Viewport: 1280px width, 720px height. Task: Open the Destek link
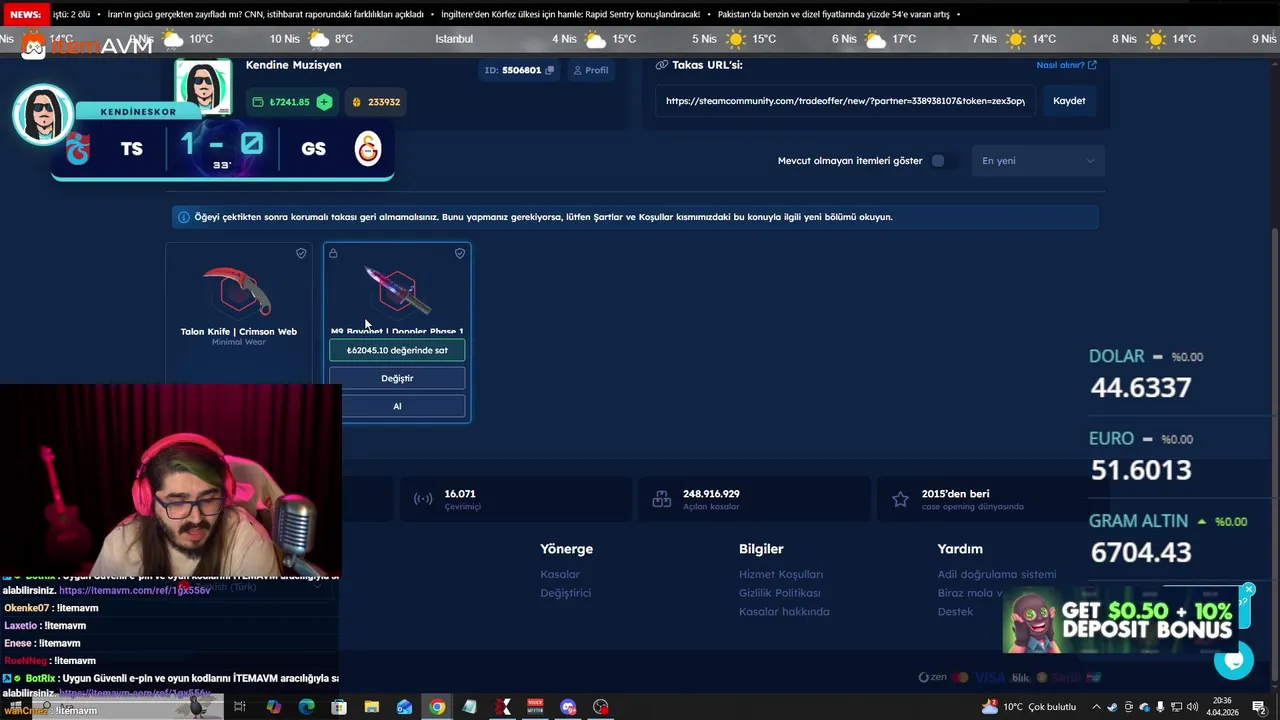pyautogui.click(x=955, y=612)
